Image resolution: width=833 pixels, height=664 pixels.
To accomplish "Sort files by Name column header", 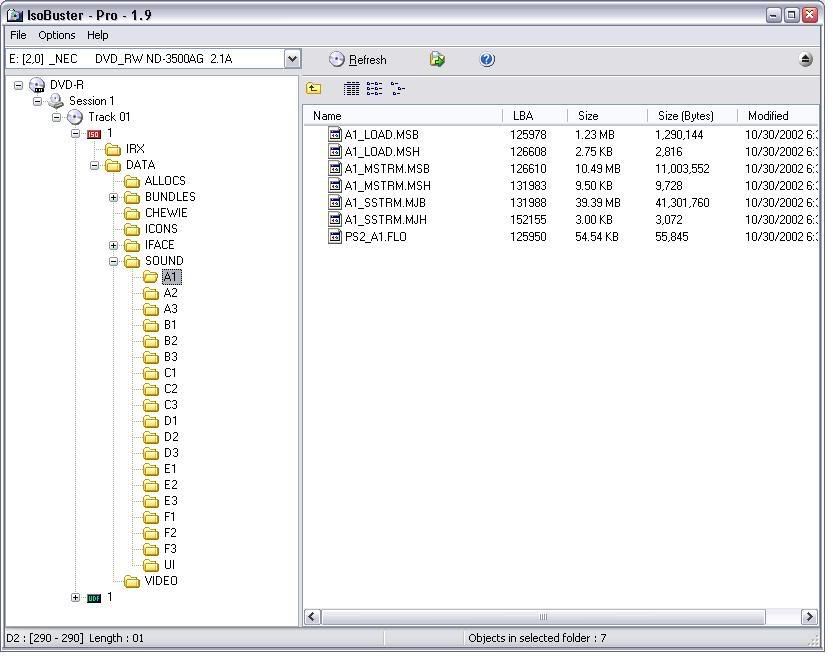I will pyautogui.click(x=403, y=116).
